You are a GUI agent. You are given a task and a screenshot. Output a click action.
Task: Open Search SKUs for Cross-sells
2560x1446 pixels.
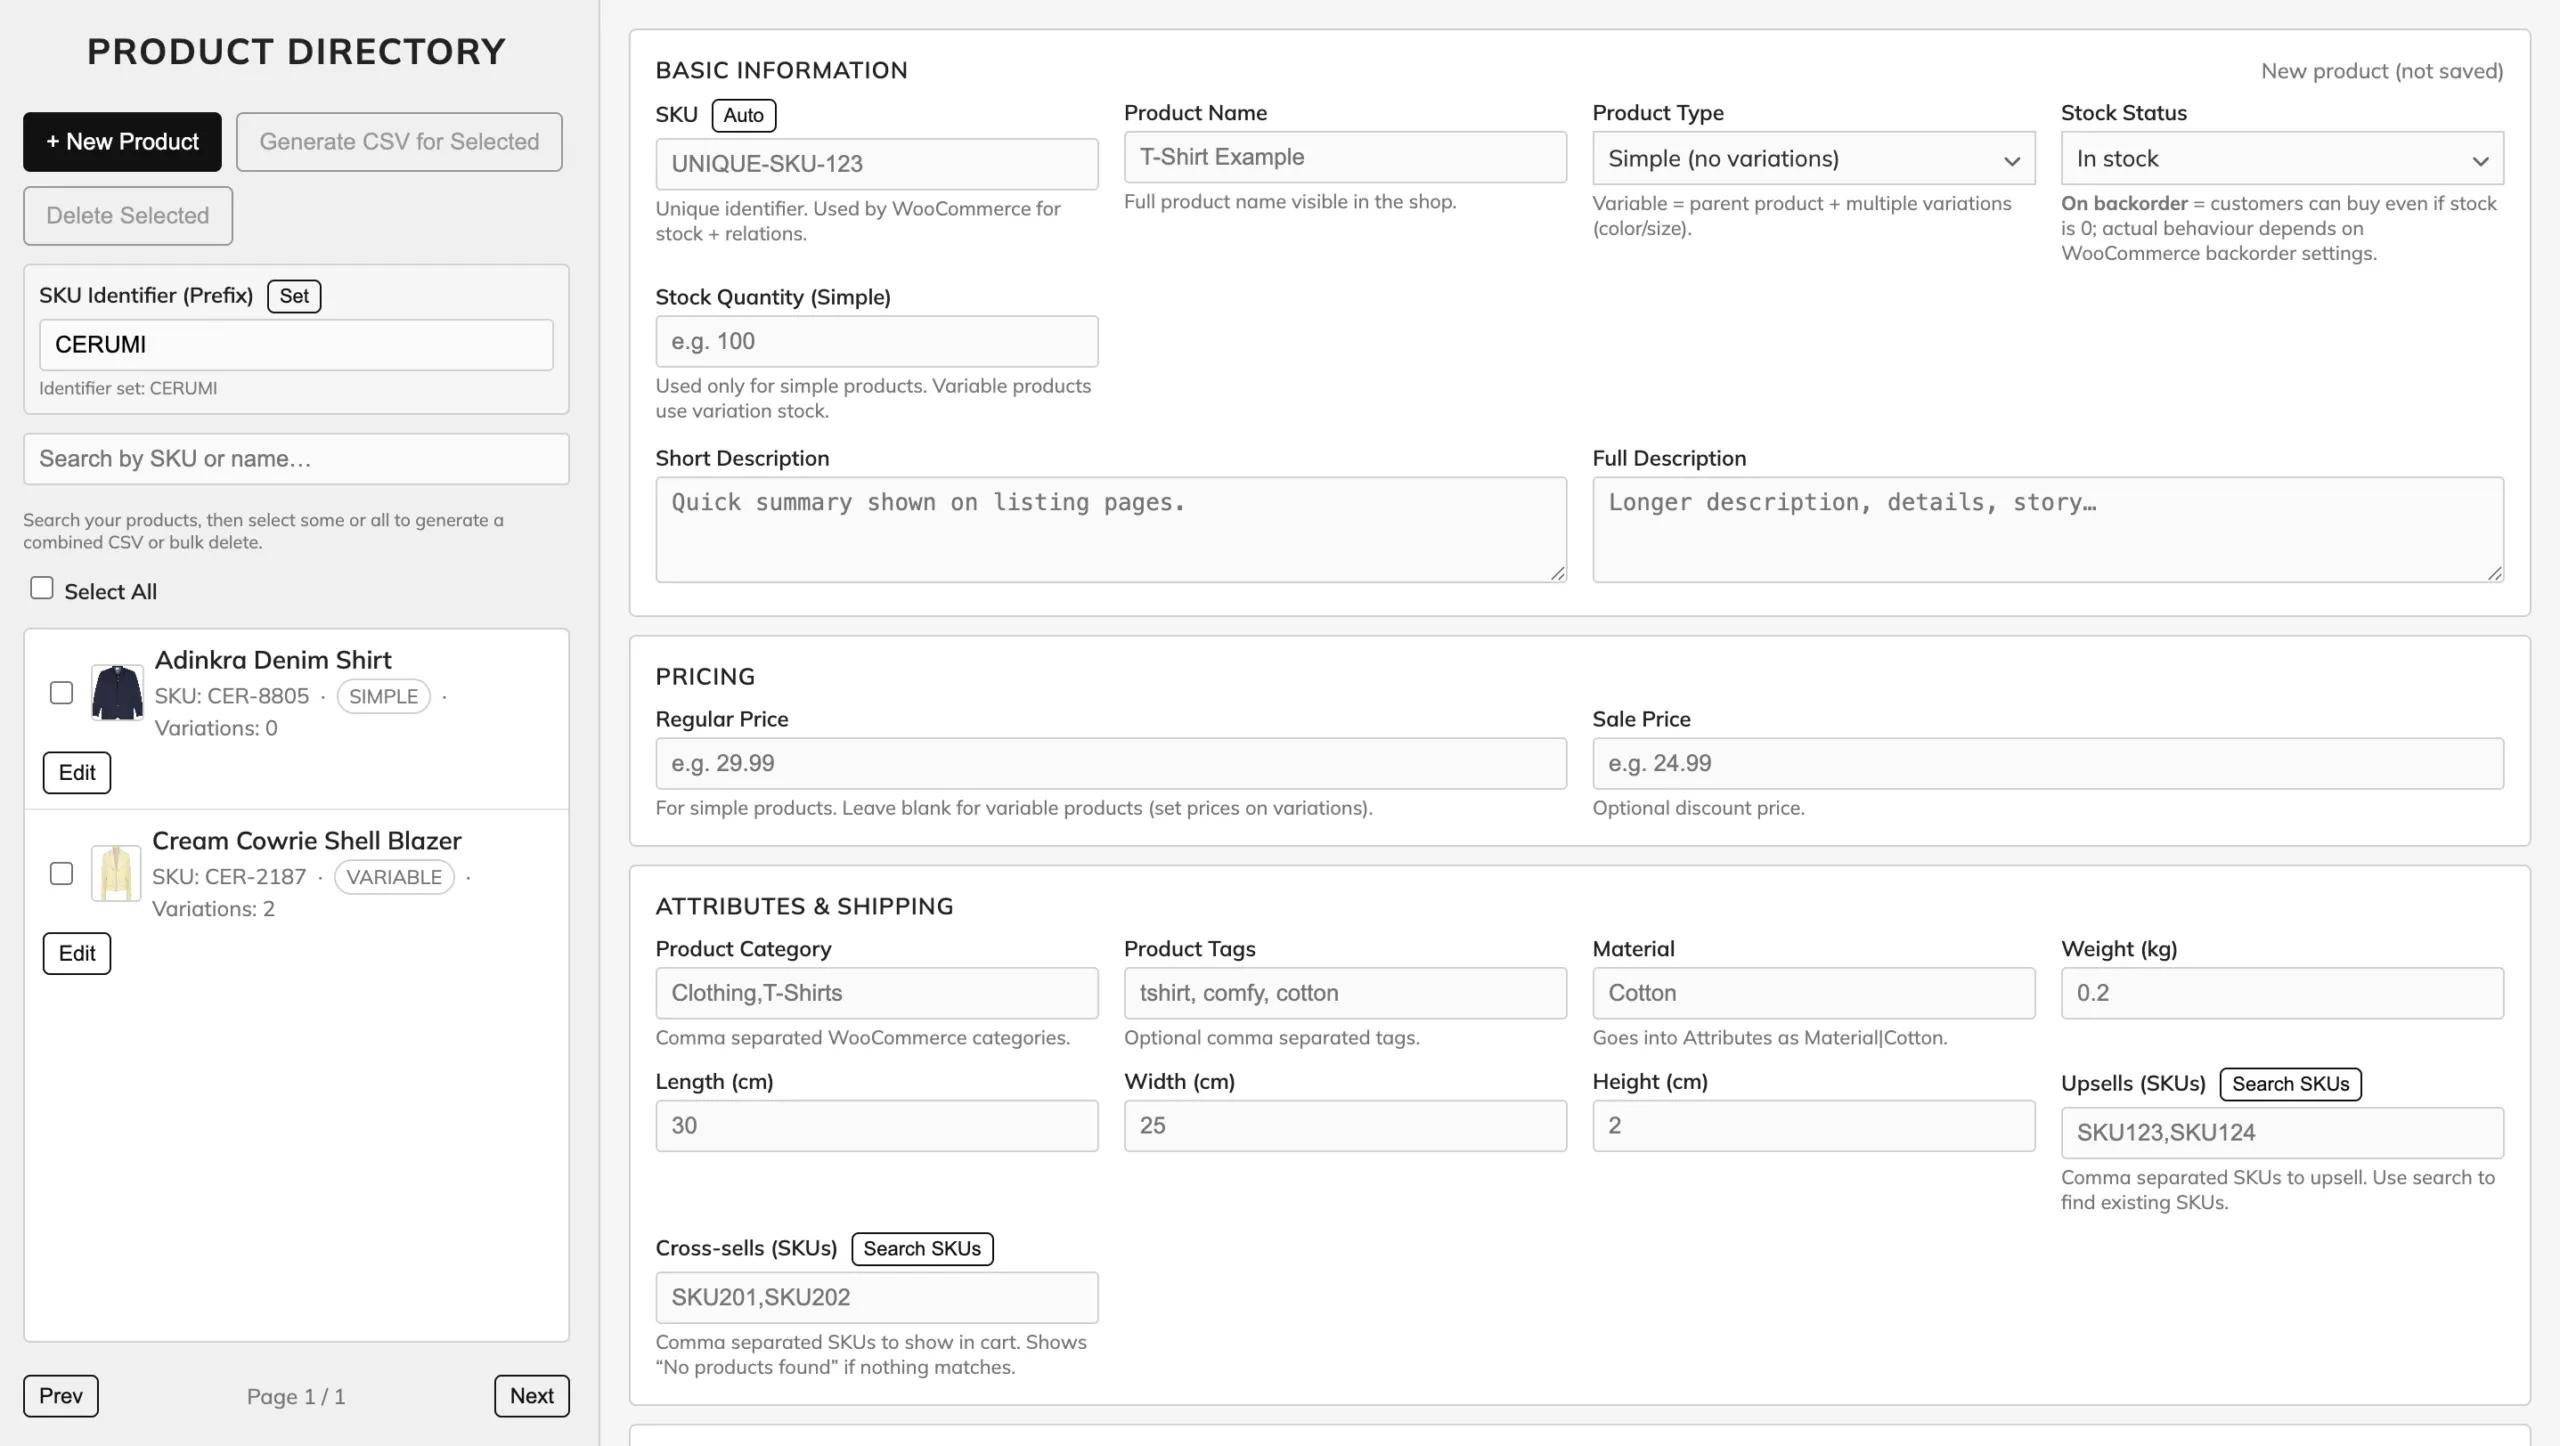coord(921,1249)
